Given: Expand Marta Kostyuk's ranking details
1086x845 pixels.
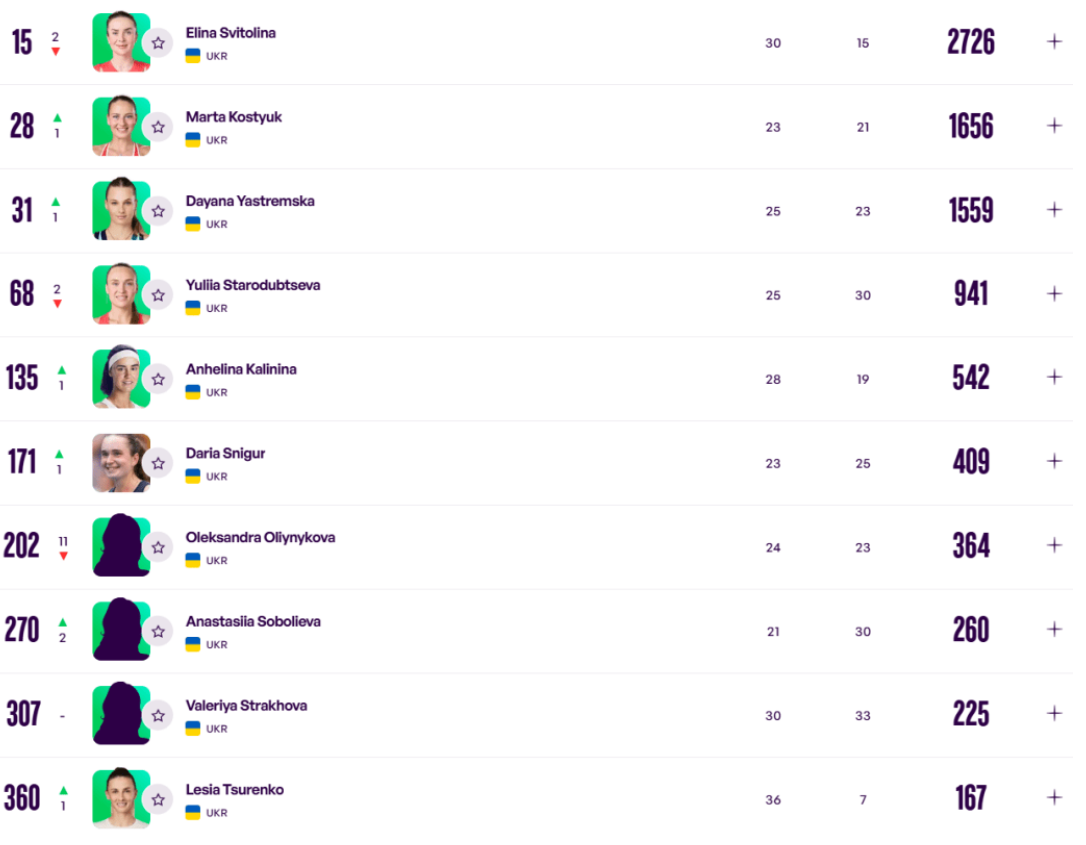Looking at the screenshot, I should 1054,126.
